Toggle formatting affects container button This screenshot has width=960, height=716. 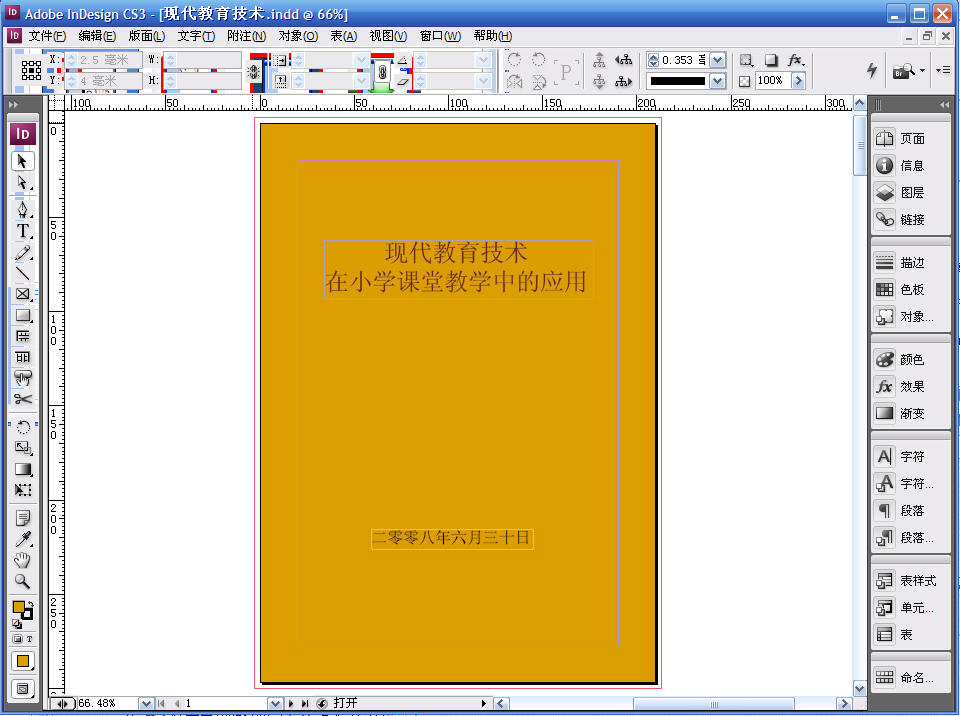17,639
